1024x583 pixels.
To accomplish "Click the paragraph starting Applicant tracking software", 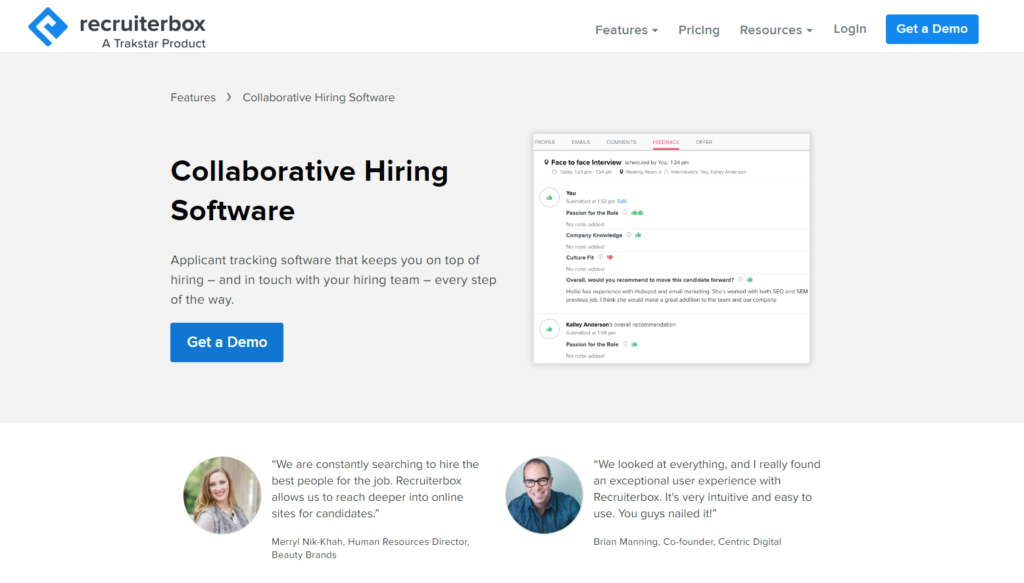I will point(334,279).
